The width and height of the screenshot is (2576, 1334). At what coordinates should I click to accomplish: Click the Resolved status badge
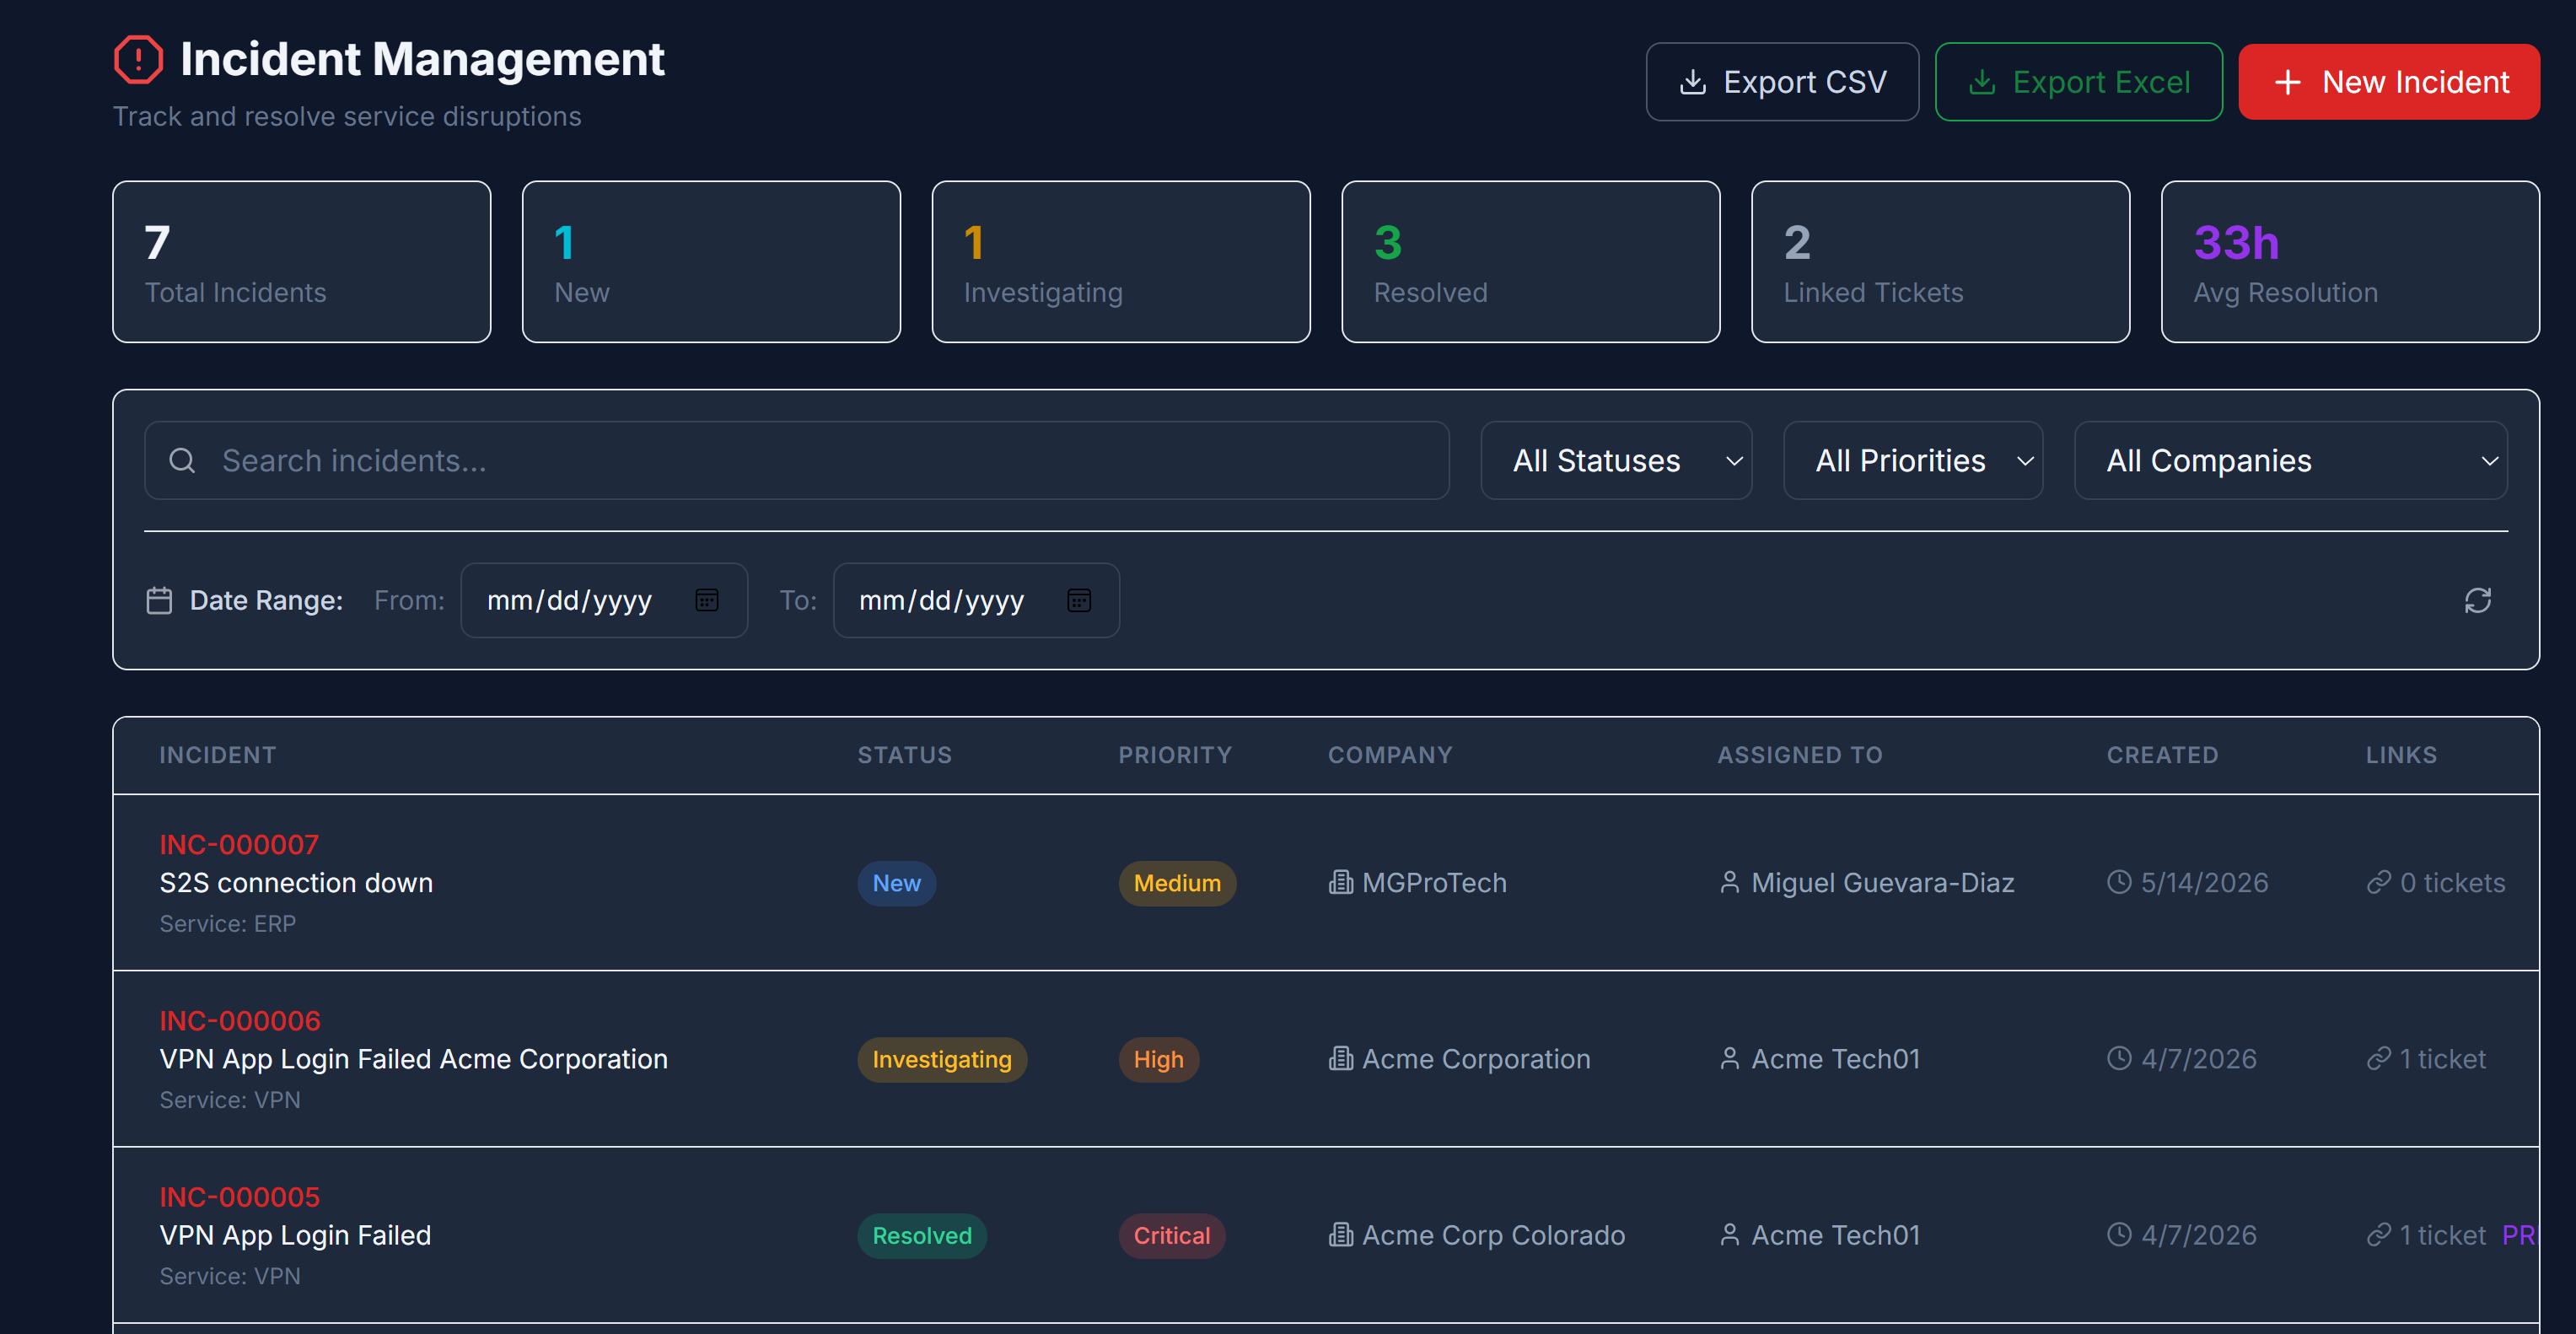(921, 1235)
